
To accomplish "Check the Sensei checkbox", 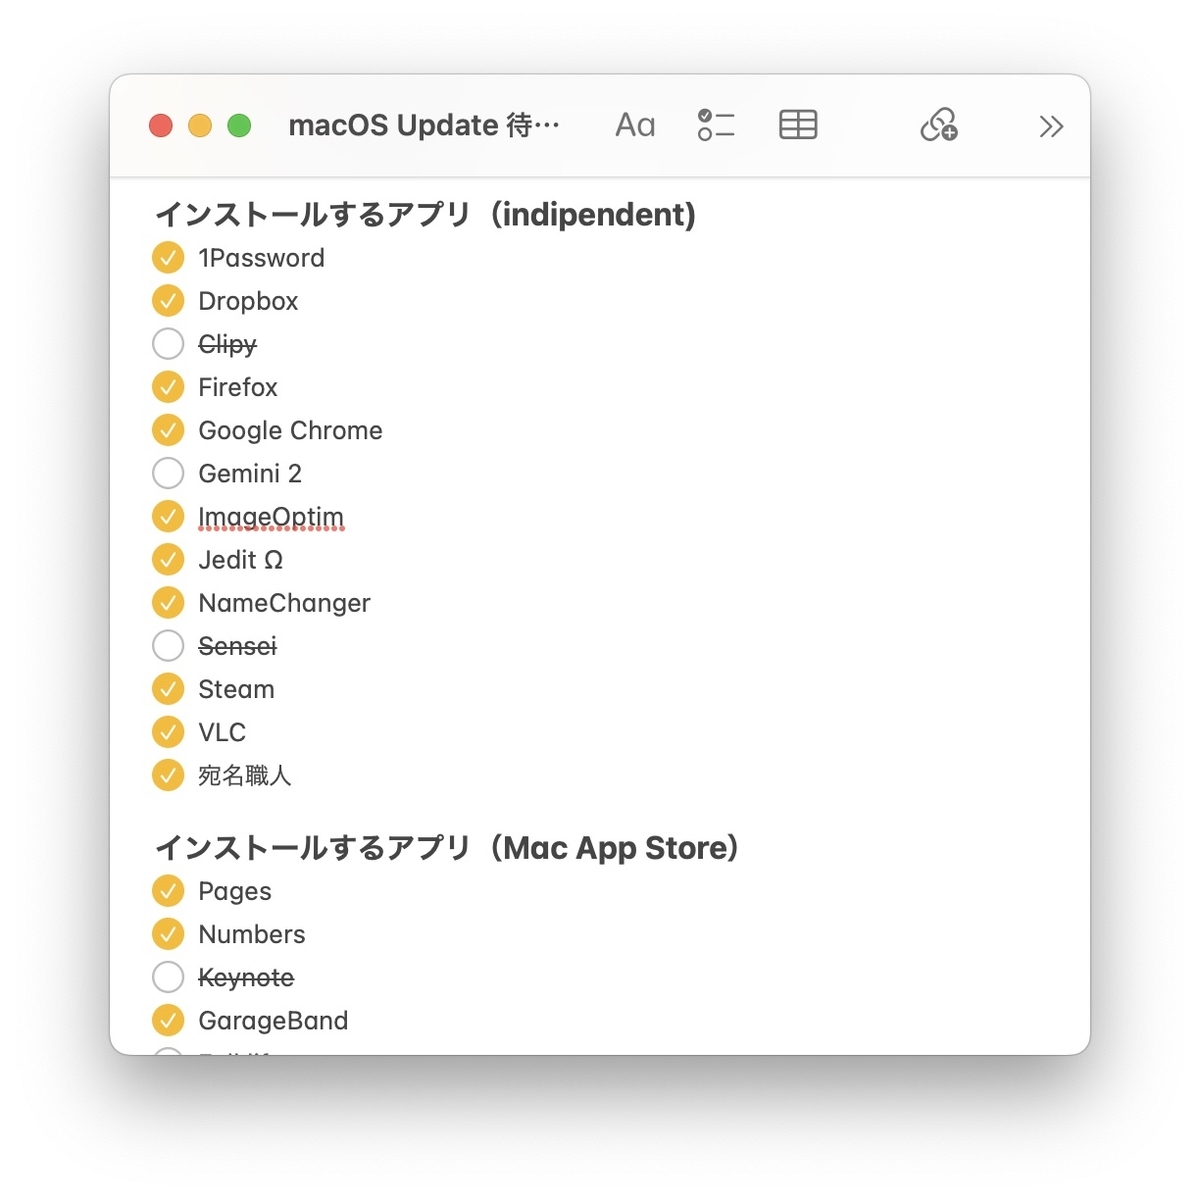I will pos(168,646).
